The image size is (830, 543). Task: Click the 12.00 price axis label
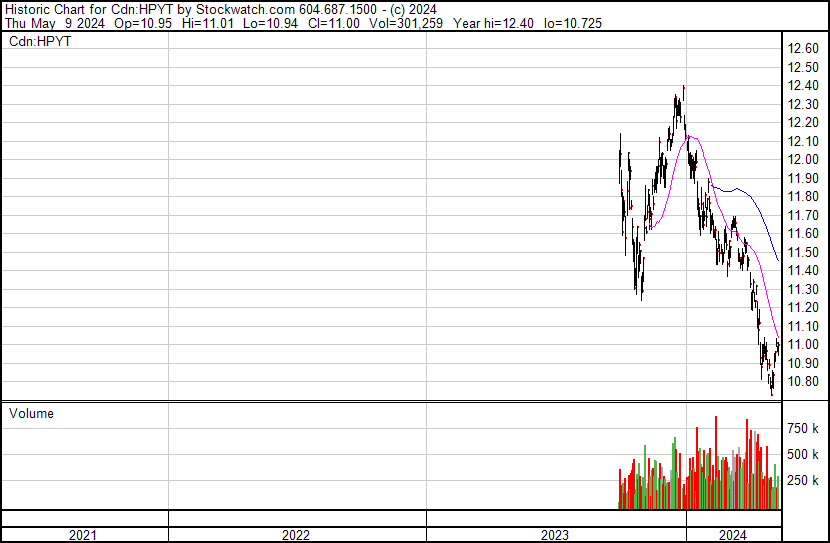pos(803,160)
